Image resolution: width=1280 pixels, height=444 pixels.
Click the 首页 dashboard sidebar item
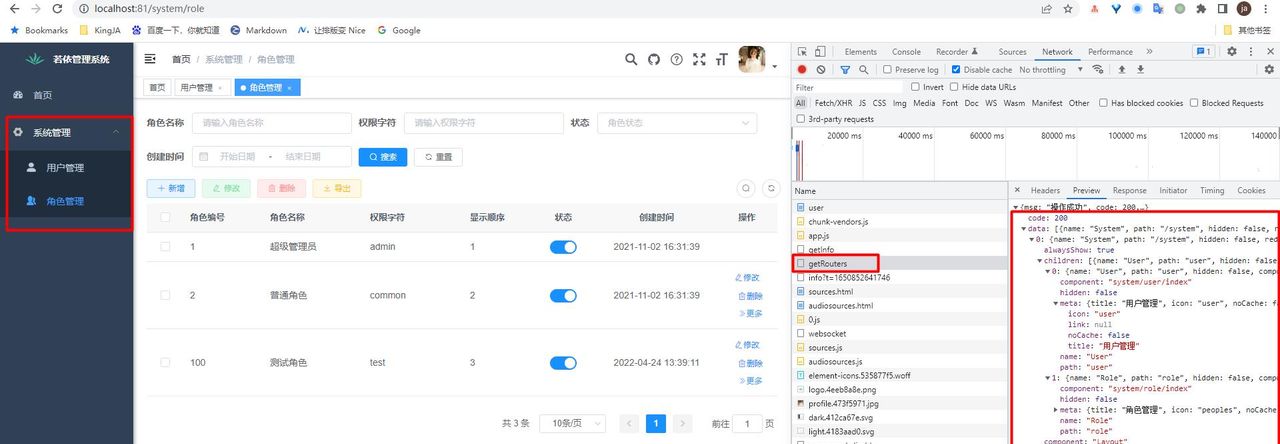(66, 95)
